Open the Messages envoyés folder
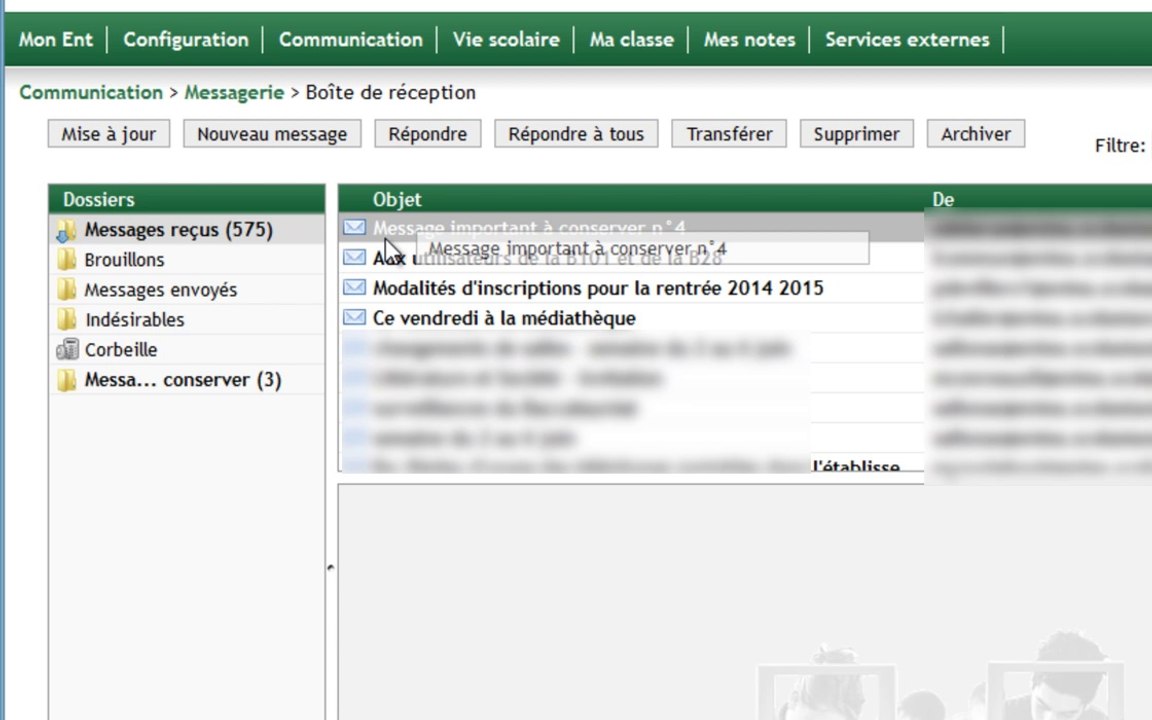This screenshot has height=720, width=1152. tap(187, 290)
